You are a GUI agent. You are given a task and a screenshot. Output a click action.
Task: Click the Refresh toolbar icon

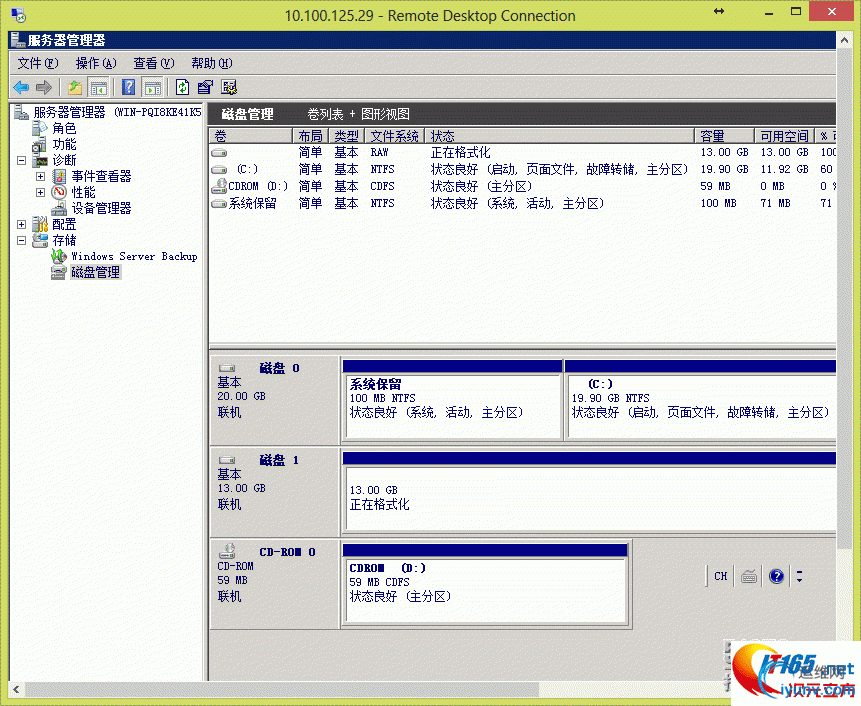tap(182, 87)
